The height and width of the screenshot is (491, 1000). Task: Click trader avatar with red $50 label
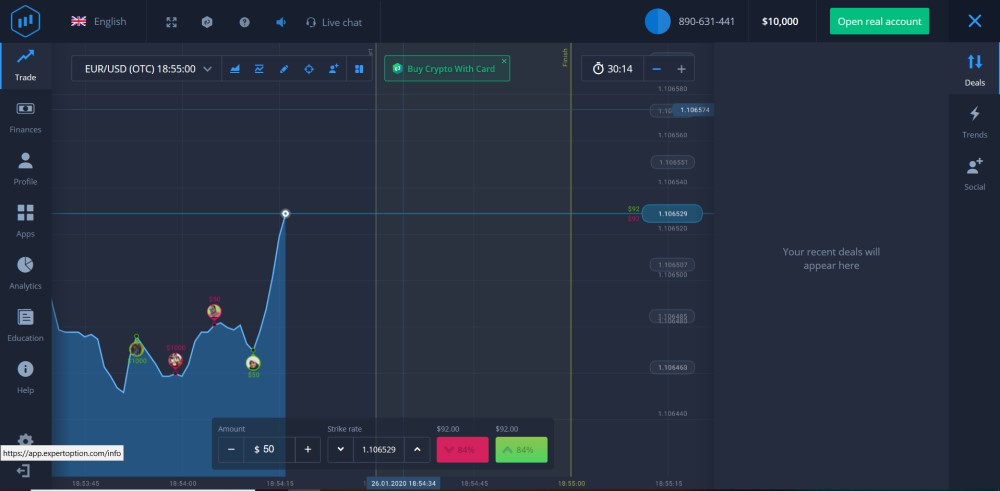tap(214, 311)
